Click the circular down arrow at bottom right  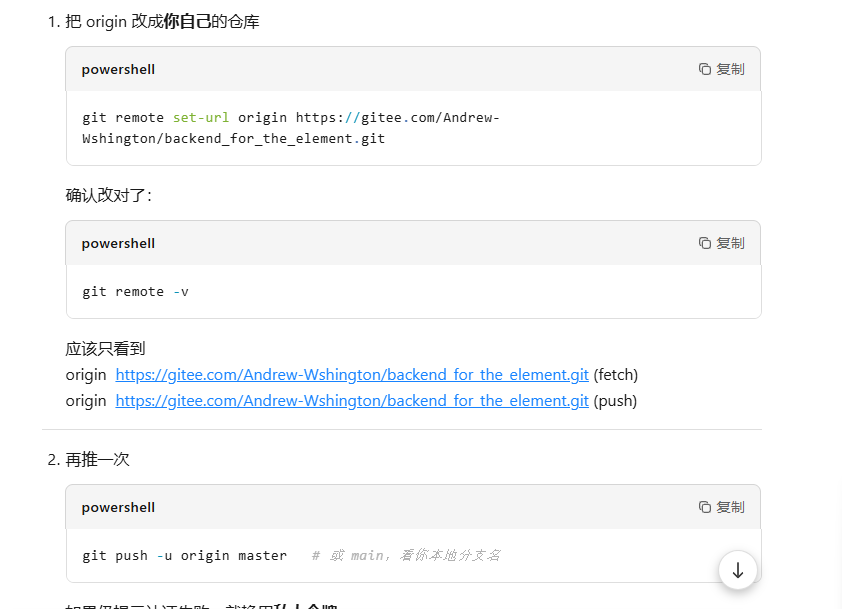click(x=738, y=570)
